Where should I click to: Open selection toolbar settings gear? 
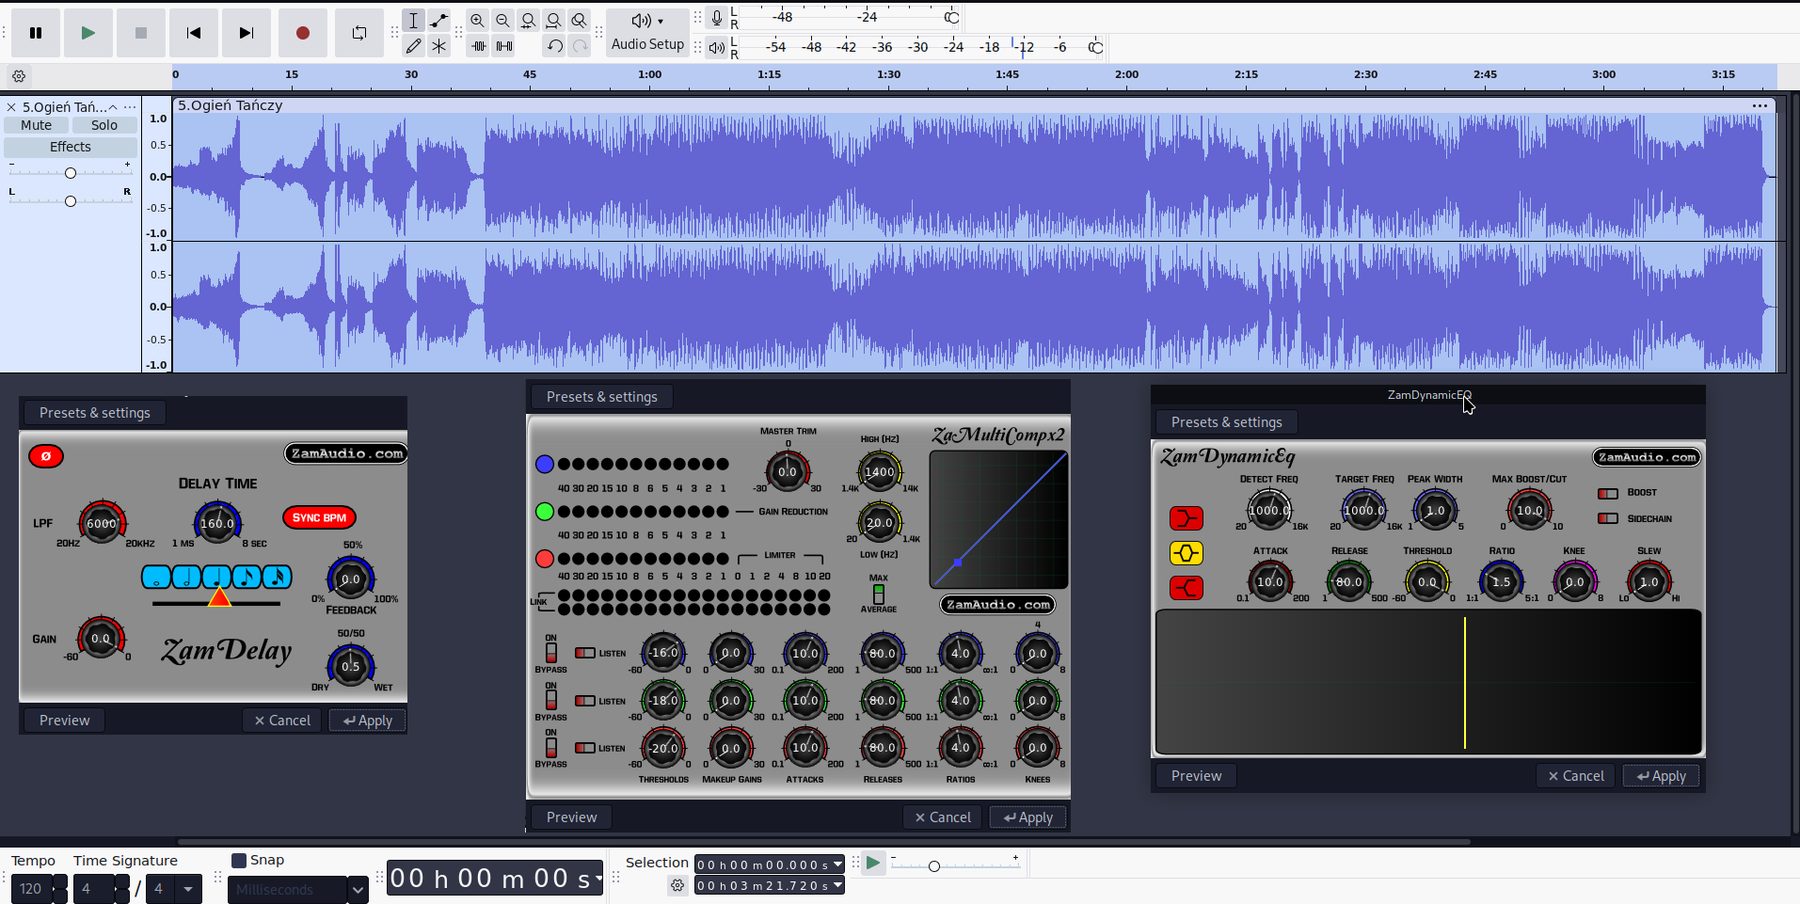pos(677,885)
